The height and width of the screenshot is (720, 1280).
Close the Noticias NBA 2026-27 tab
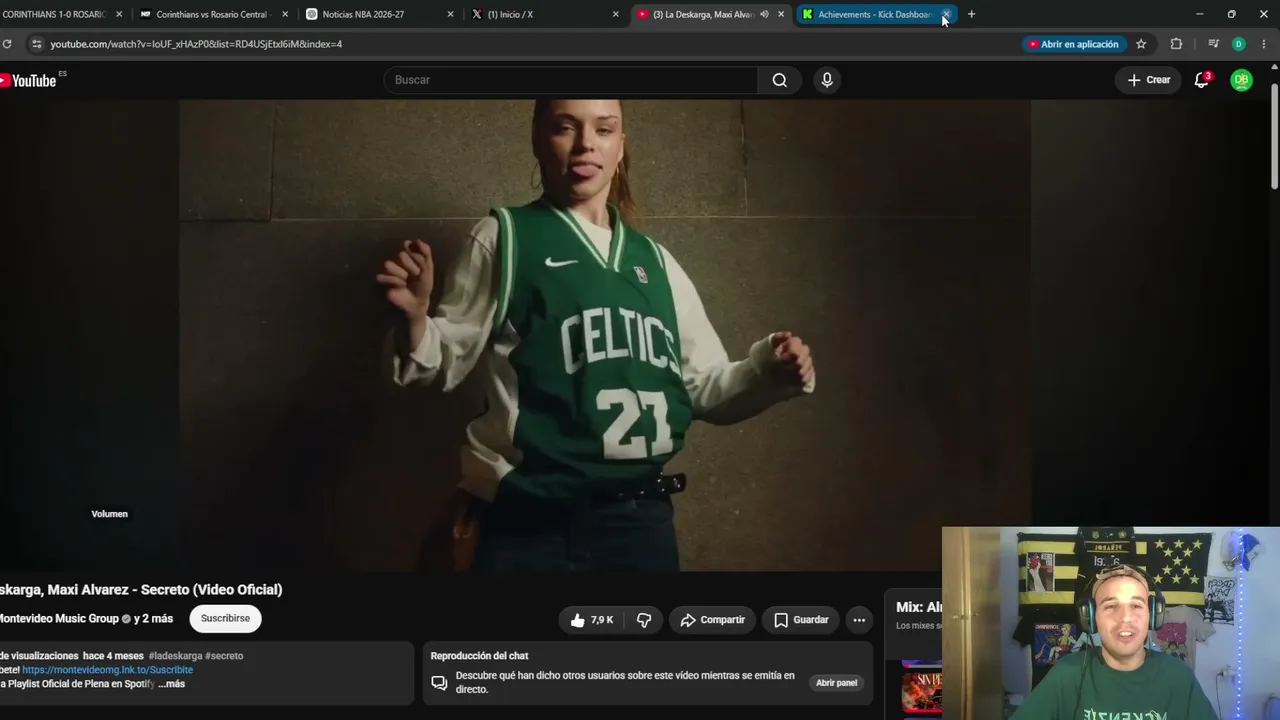point(450,14)
